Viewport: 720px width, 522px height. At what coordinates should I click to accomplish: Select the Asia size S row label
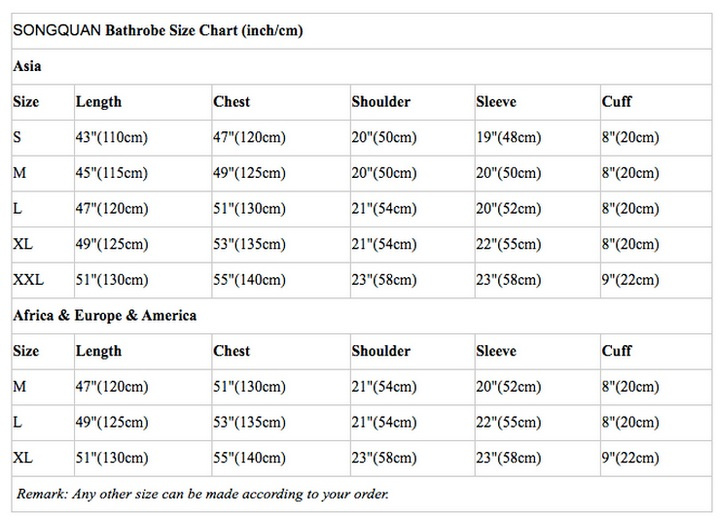(17, 137)
